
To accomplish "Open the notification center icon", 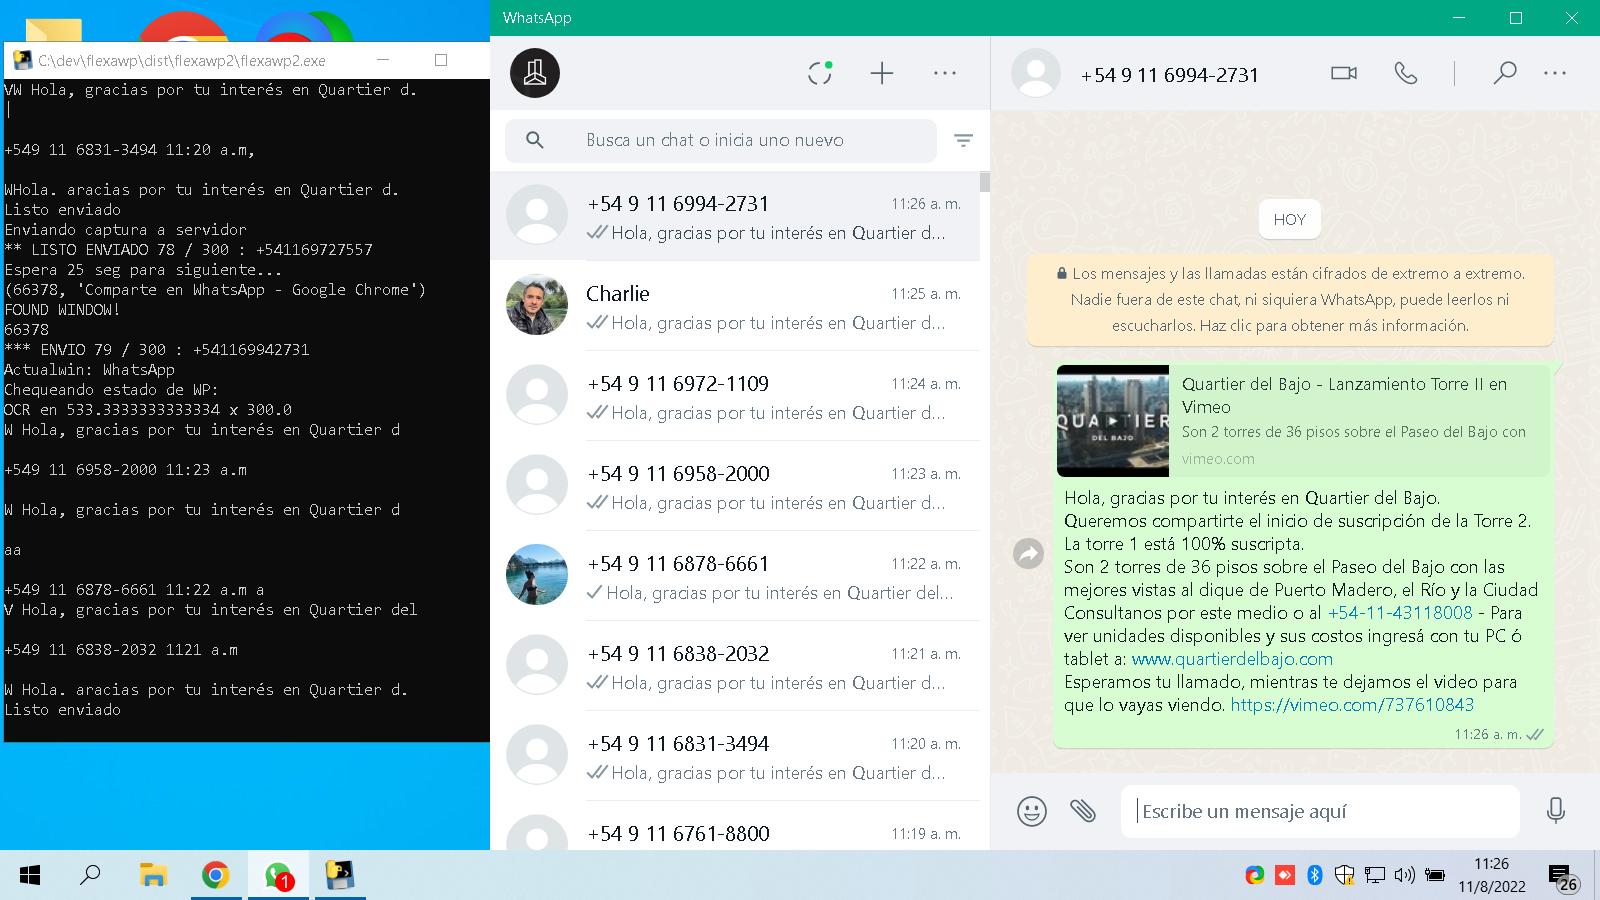I will [x=1563, y=877].
